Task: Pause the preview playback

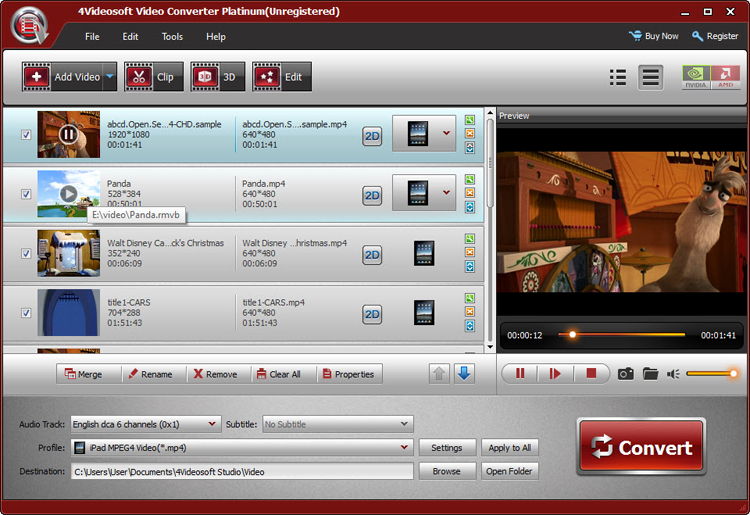Action: click(520, 373)
